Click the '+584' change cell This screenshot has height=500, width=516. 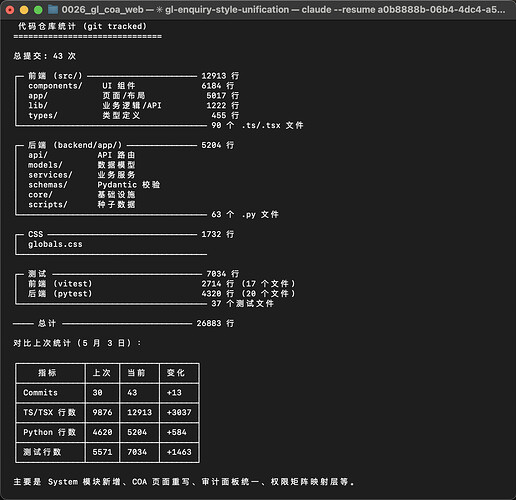click(x=177, y=432)
